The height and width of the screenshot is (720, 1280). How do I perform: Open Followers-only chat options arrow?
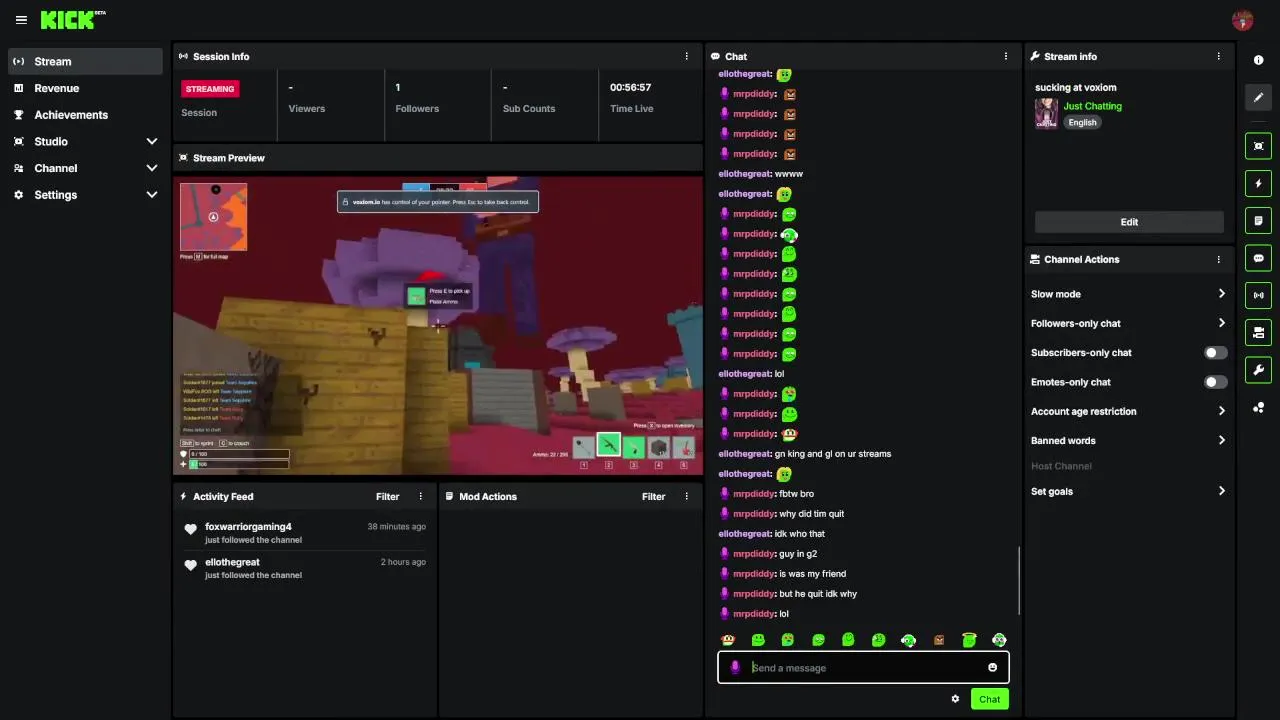click(x=1221, y=323)
